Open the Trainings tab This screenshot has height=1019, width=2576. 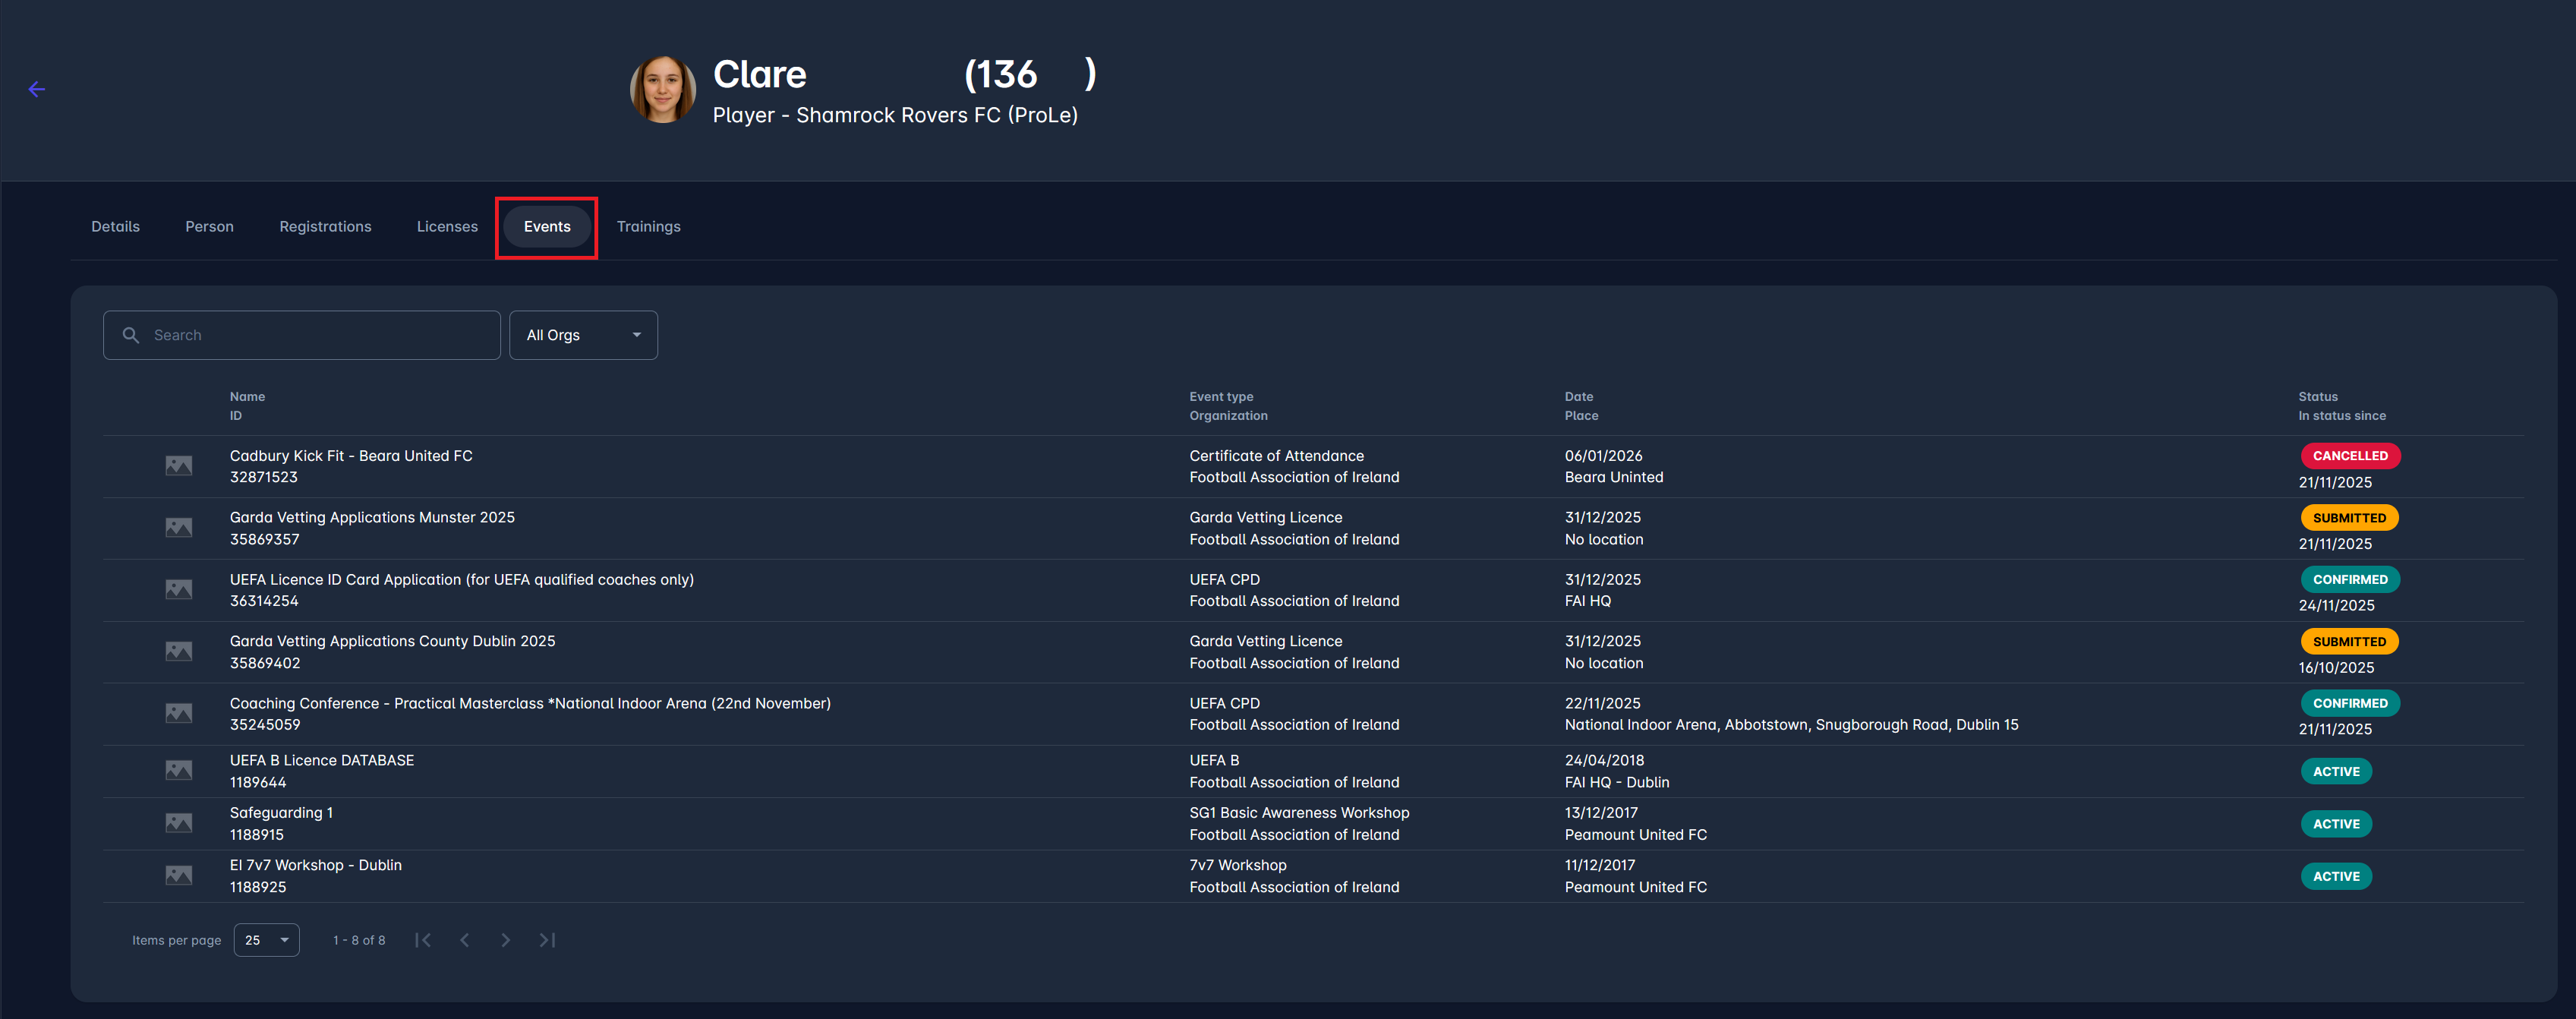pos(648,227)
